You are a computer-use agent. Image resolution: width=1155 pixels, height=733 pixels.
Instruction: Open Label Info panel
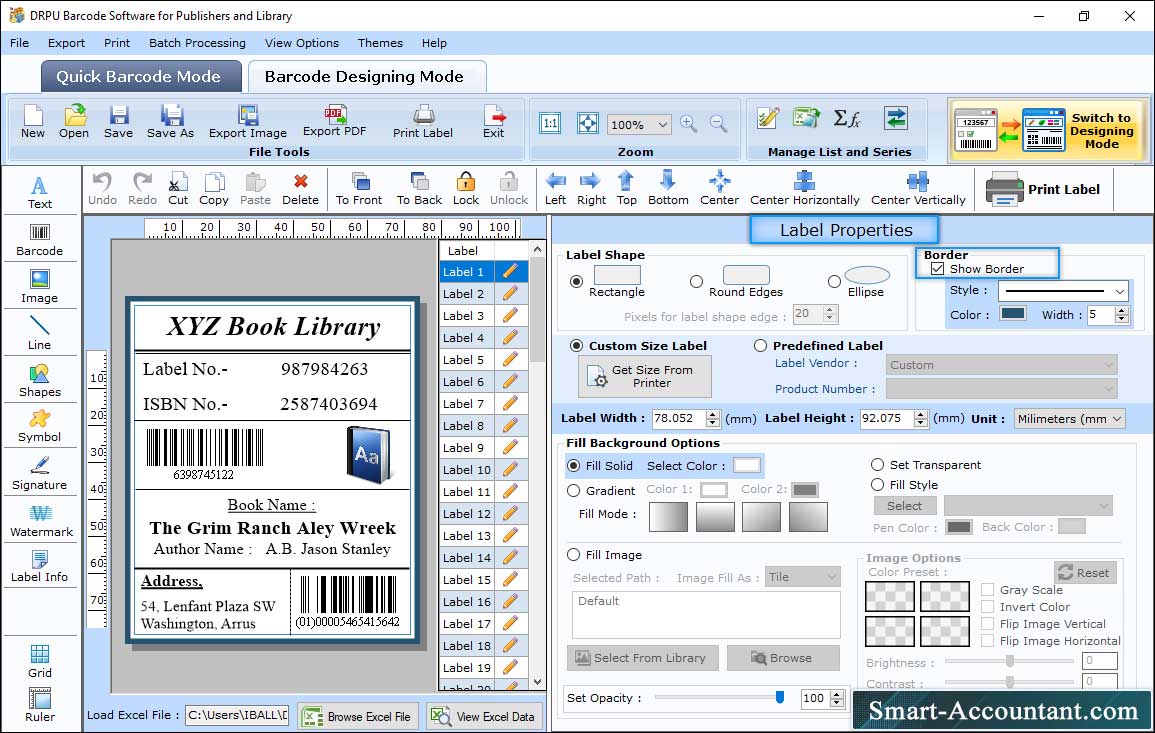pos(40,566)
